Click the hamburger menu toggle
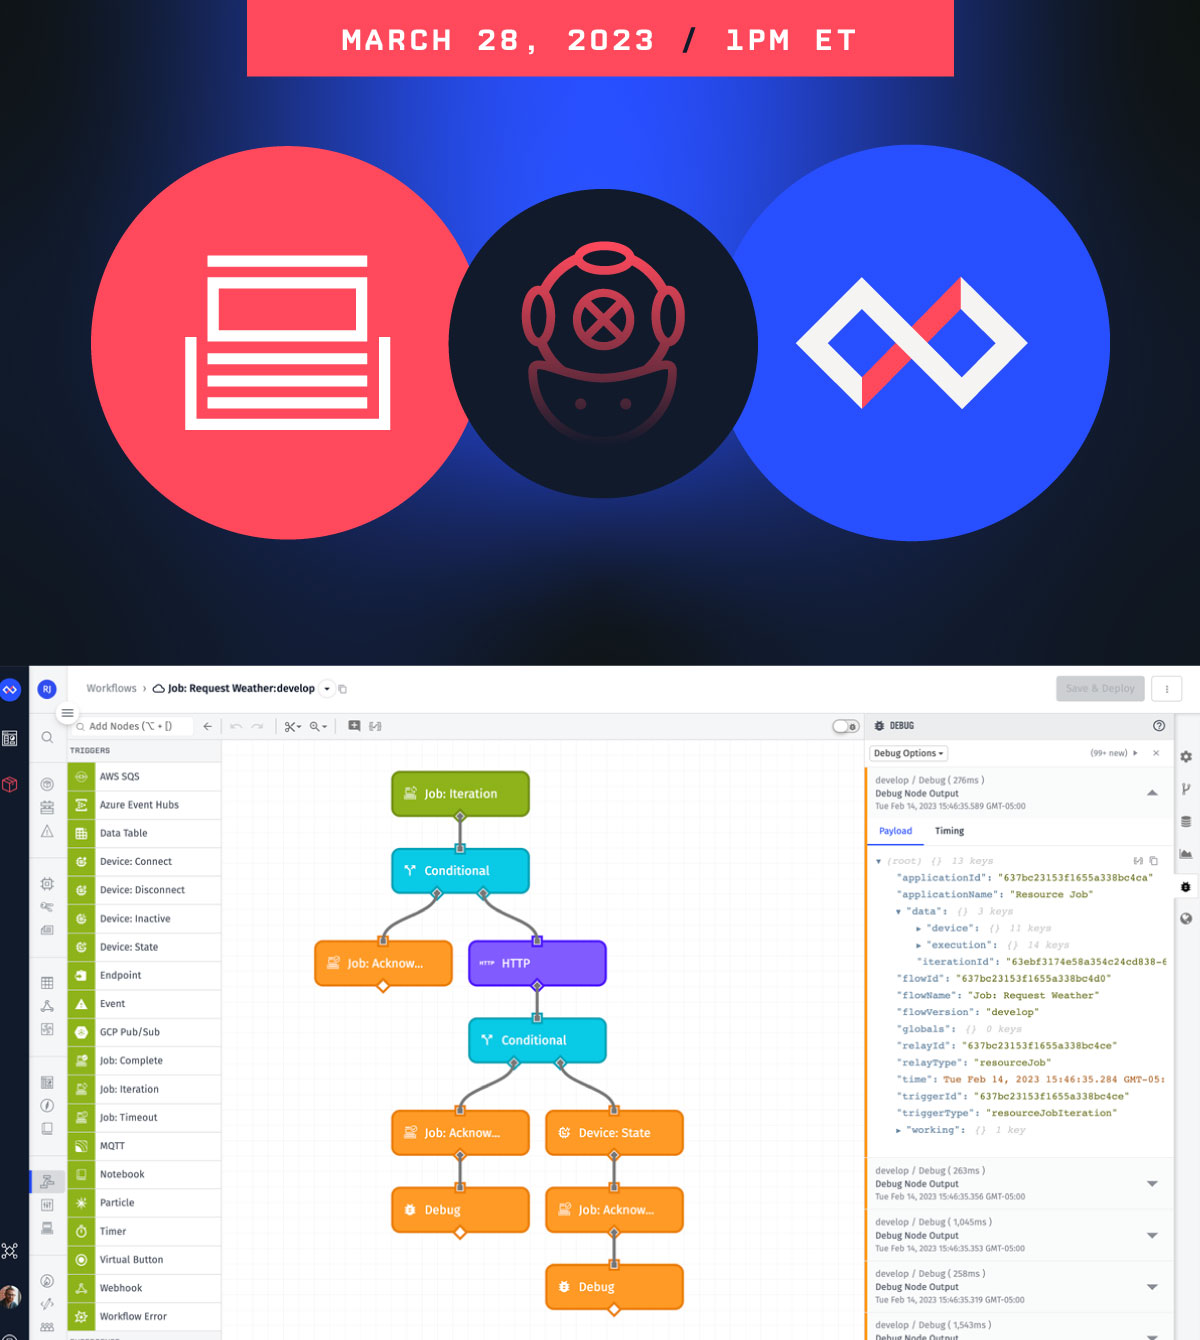The image size is (1200, 1340). tap(67, 713)
